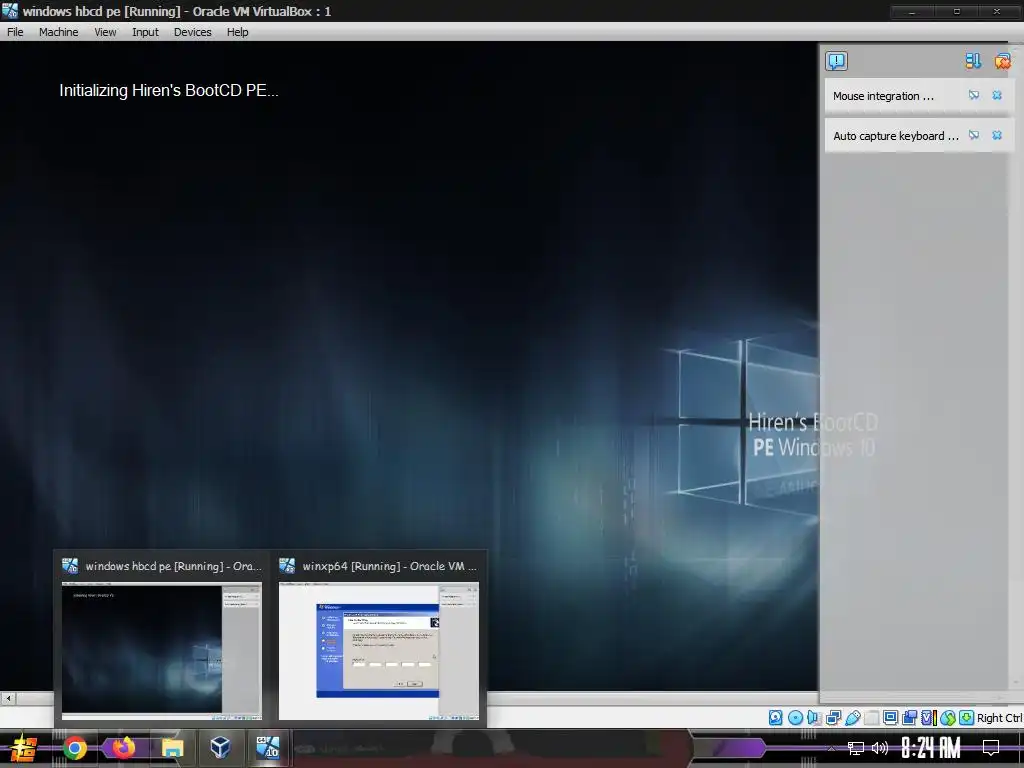Click the volume speaker tray icon
The image size is (1024, 768).
[x=880, y=748]
